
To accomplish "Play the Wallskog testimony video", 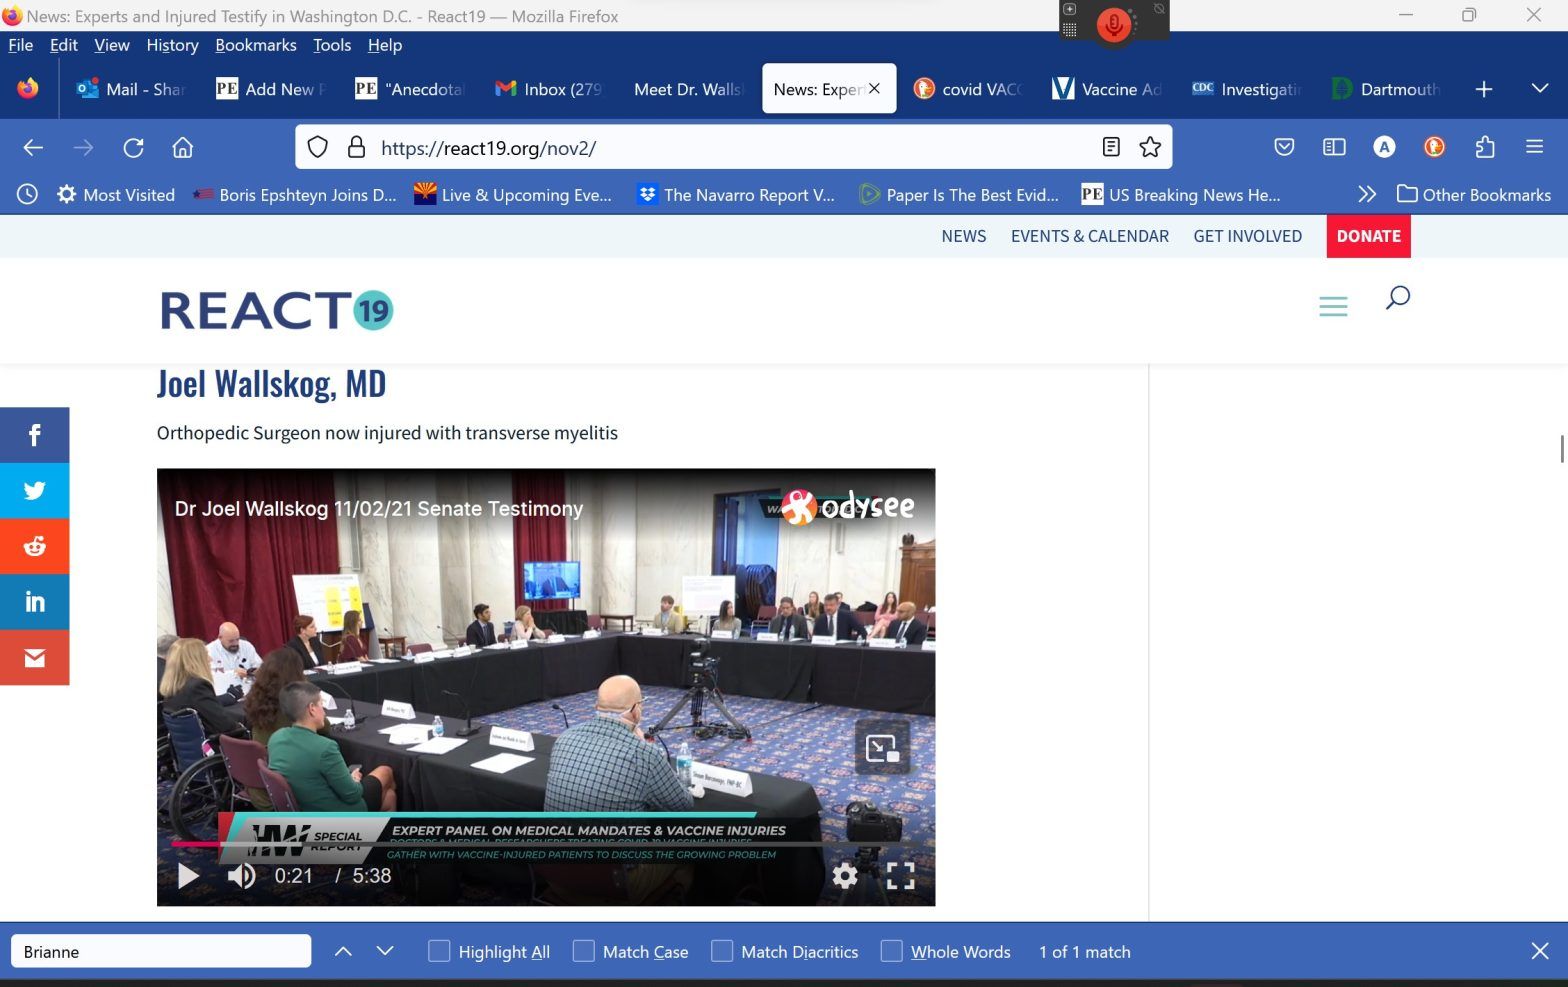I will click(x=187, y=876).
